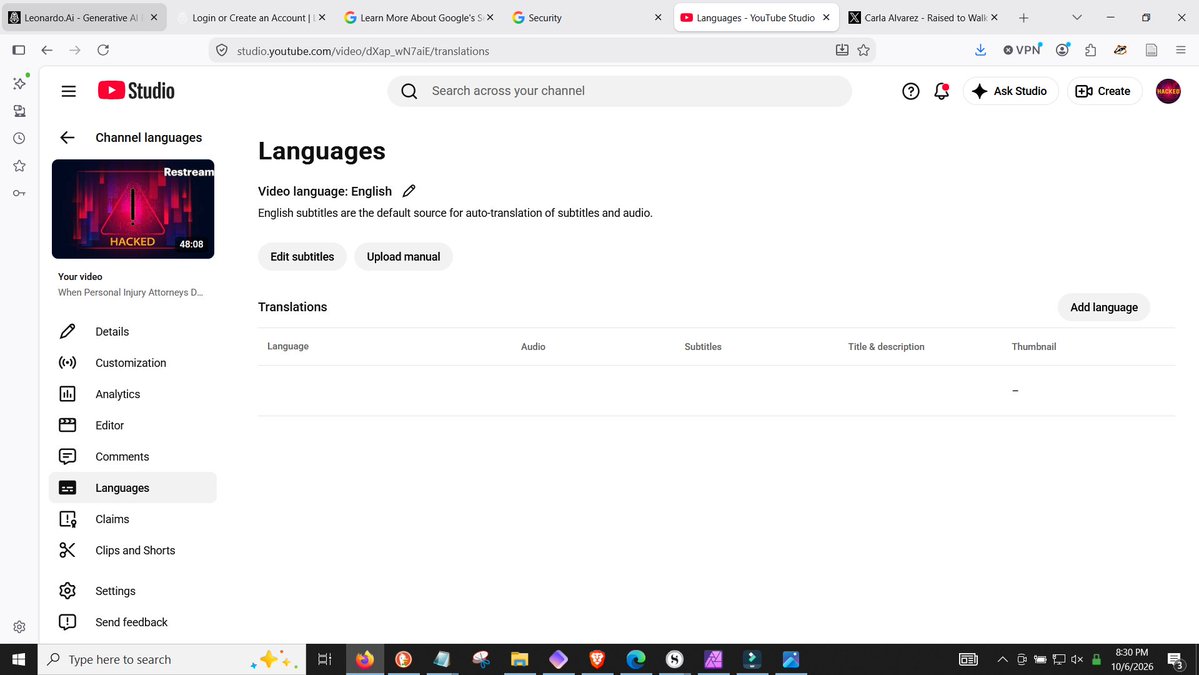
Task: Open Firefox from the taskbar
Action: 365,659
